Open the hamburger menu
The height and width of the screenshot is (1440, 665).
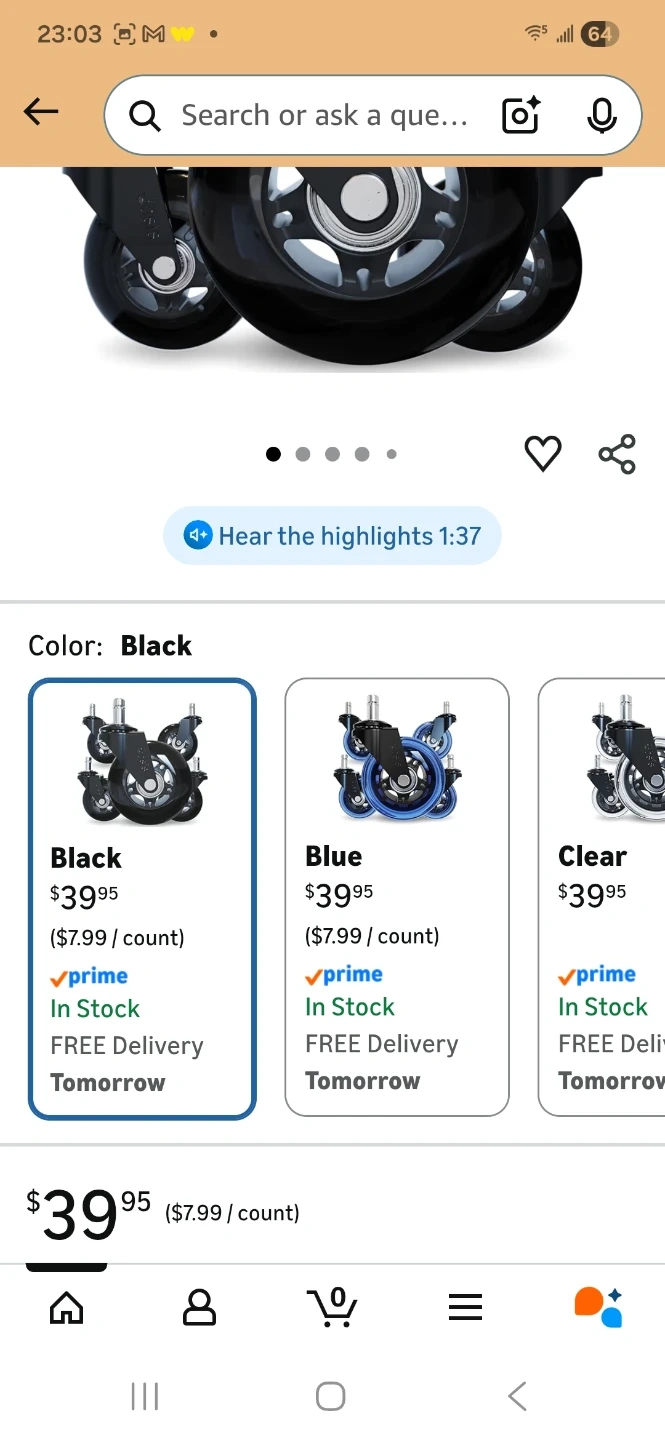pos(465,1306)
